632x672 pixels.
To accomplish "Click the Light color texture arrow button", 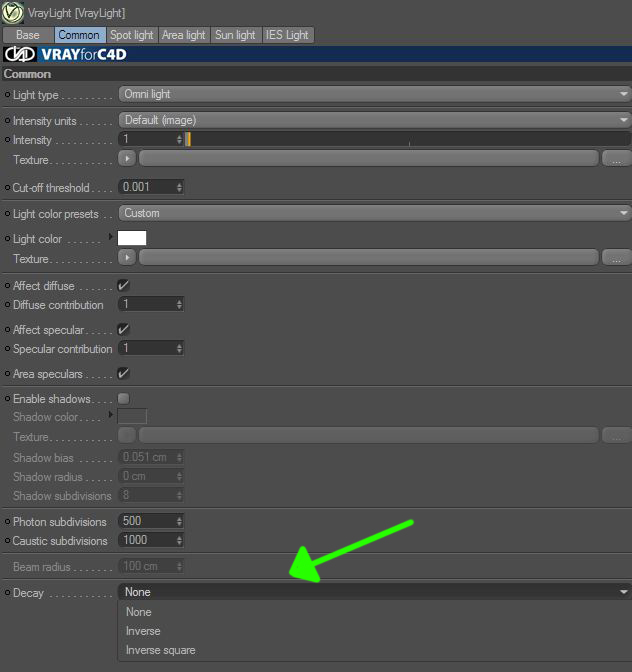I will point(127,258).
